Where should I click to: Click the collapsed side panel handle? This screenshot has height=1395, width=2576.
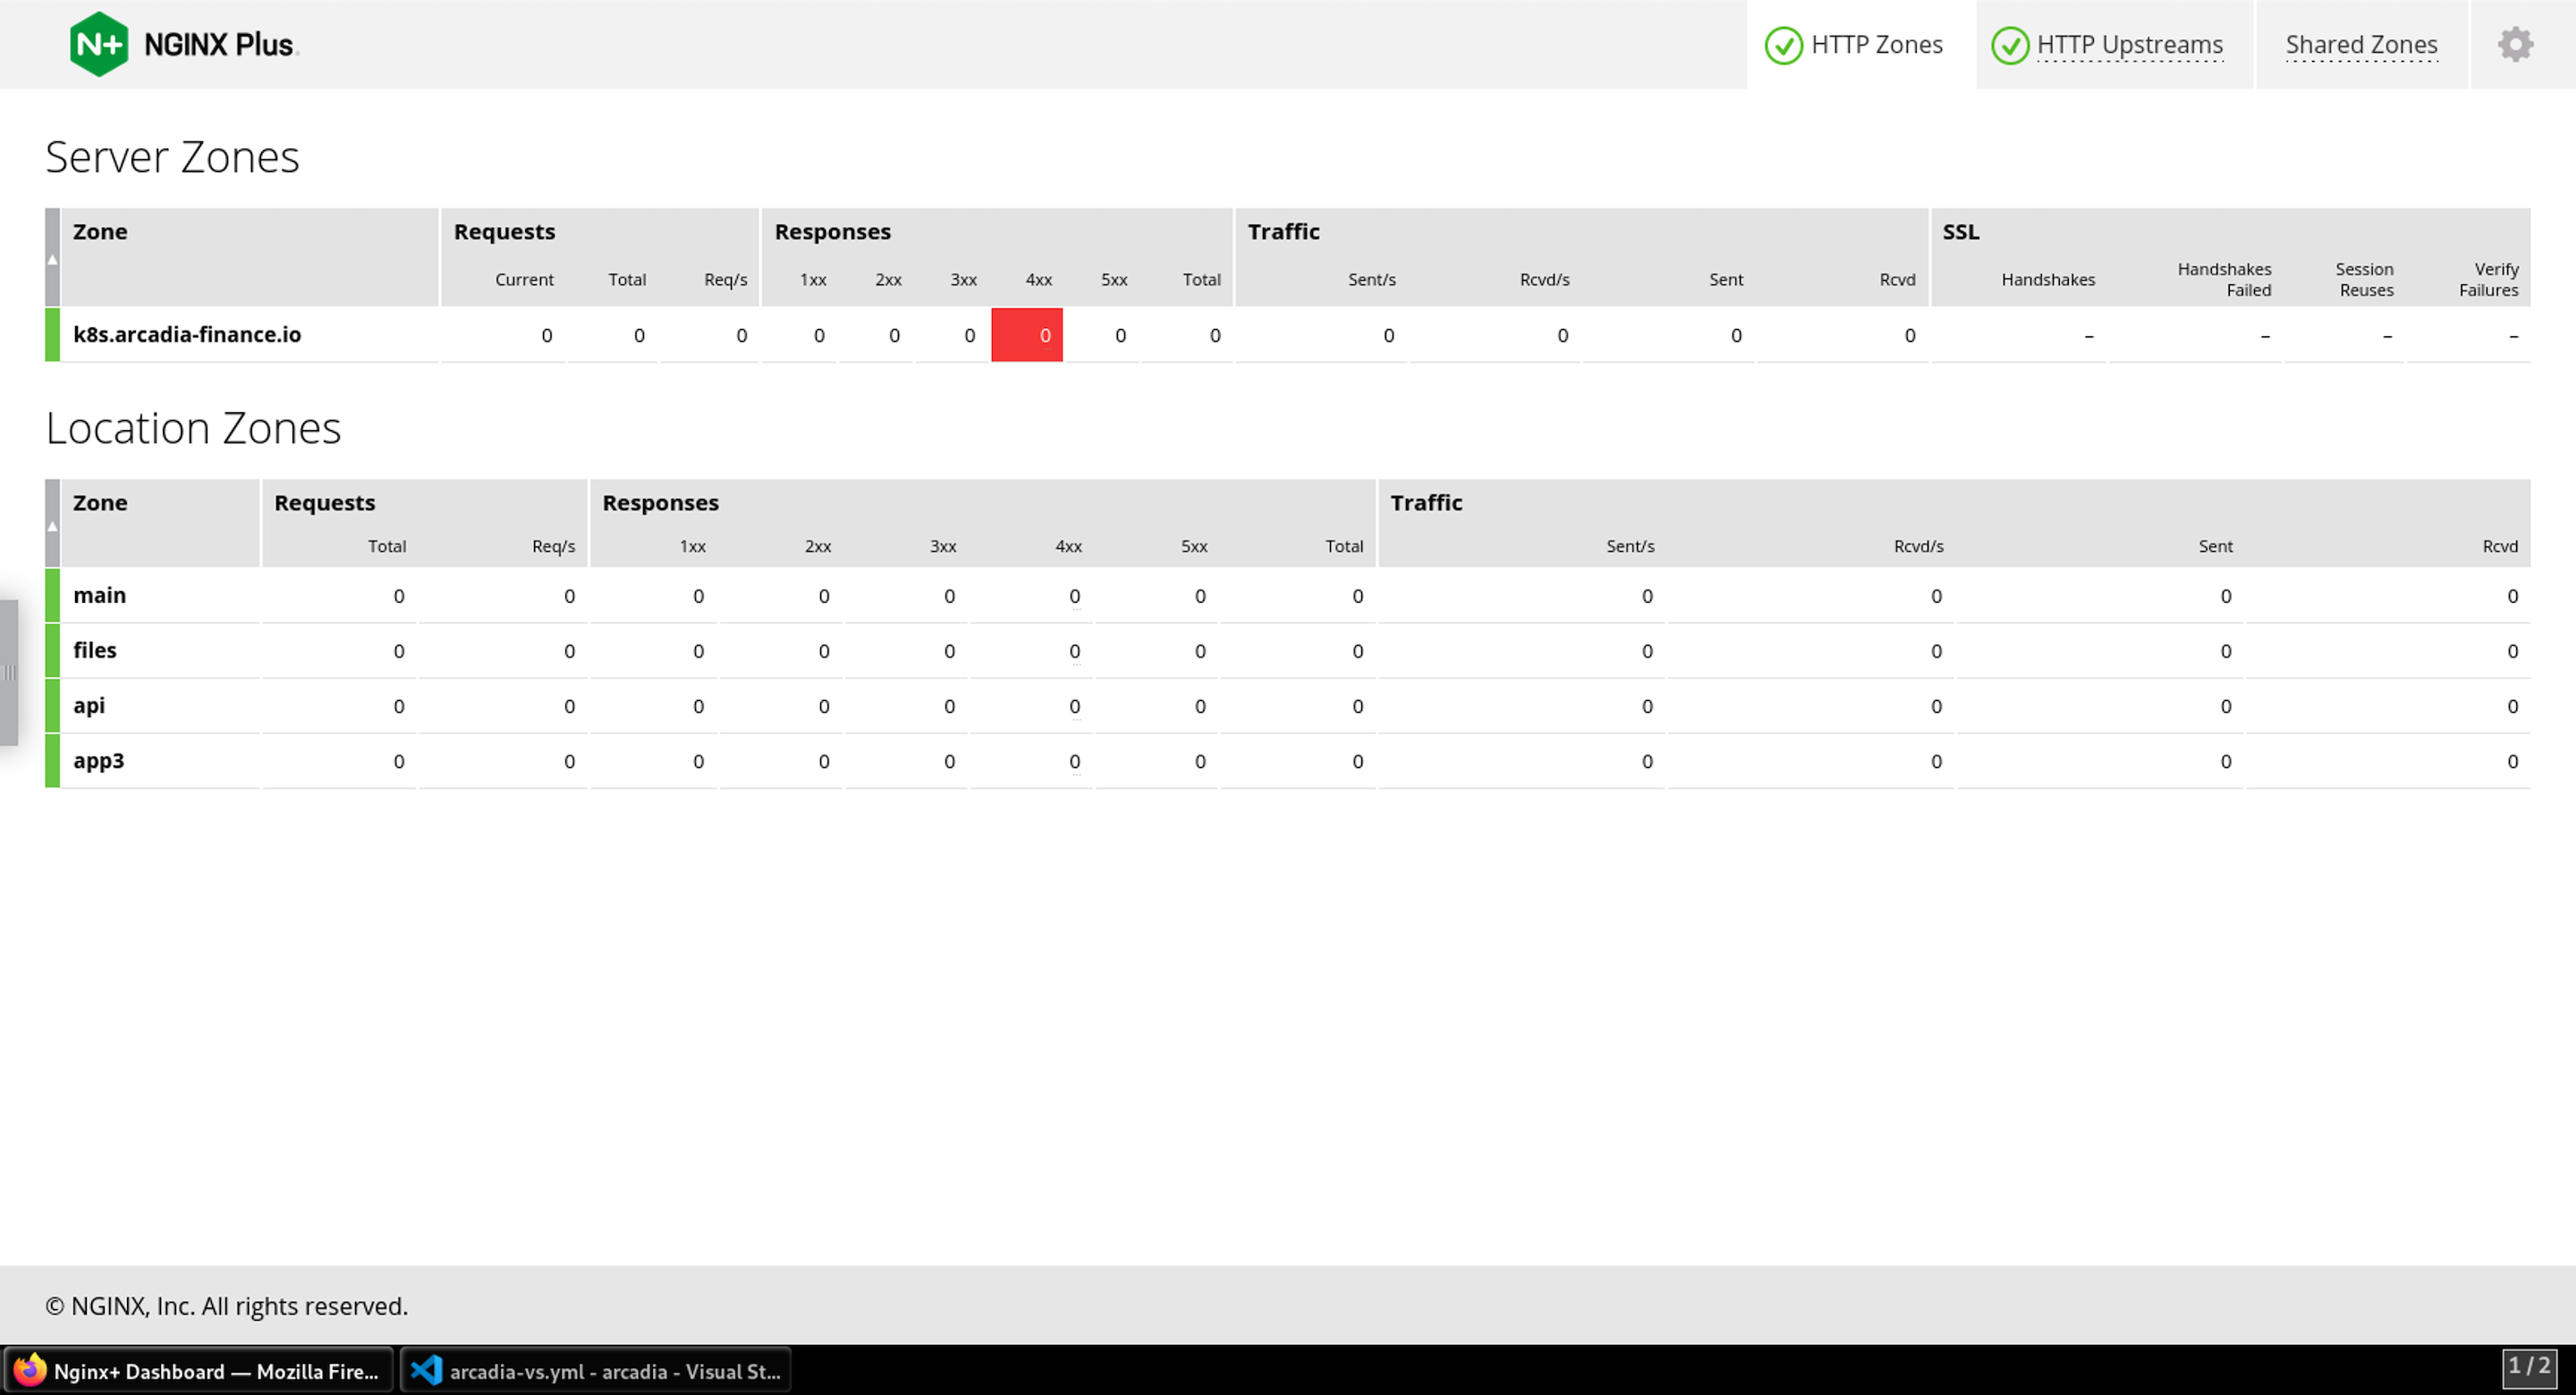(x=9, y=672)
